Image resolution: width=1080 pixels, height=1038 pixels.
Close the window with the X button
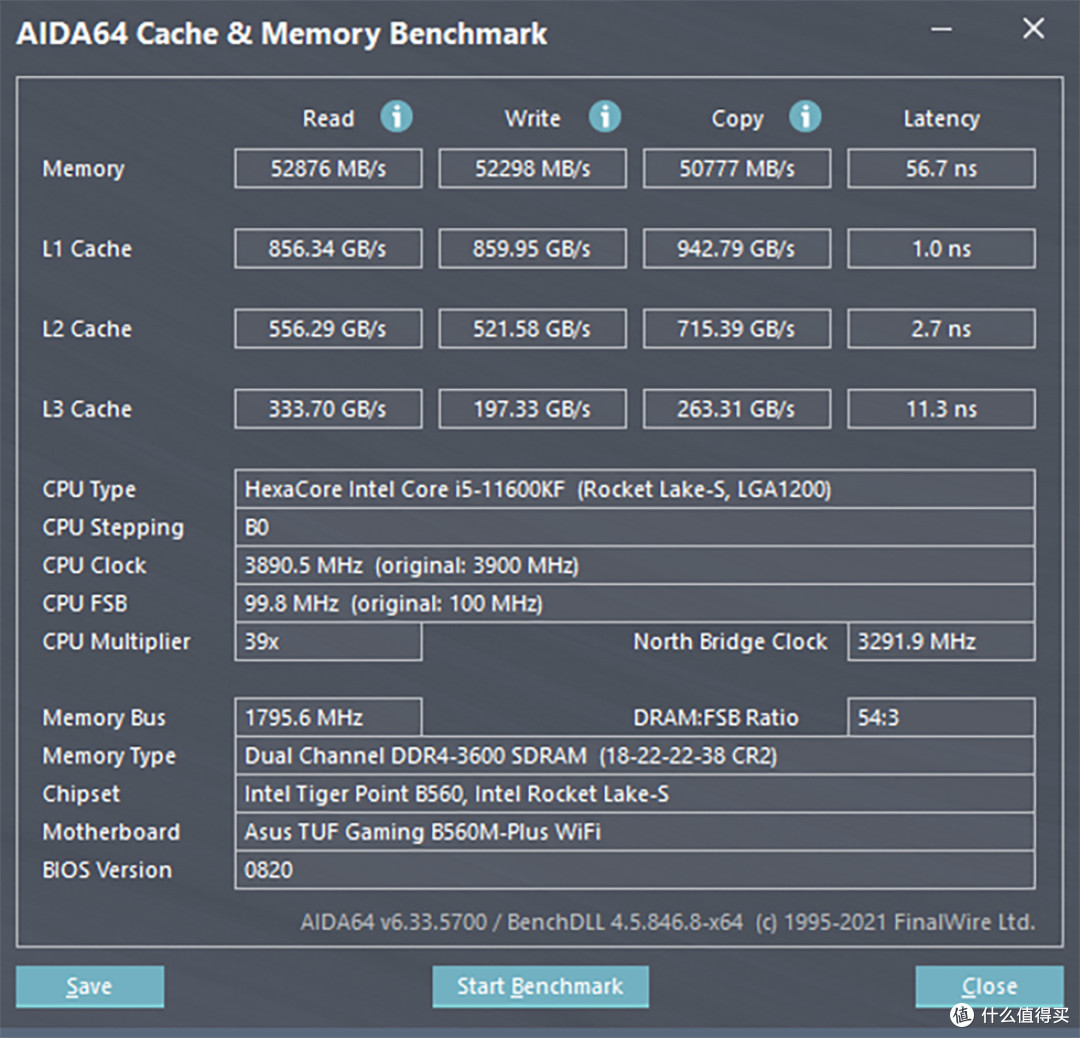pos(1033,29)
